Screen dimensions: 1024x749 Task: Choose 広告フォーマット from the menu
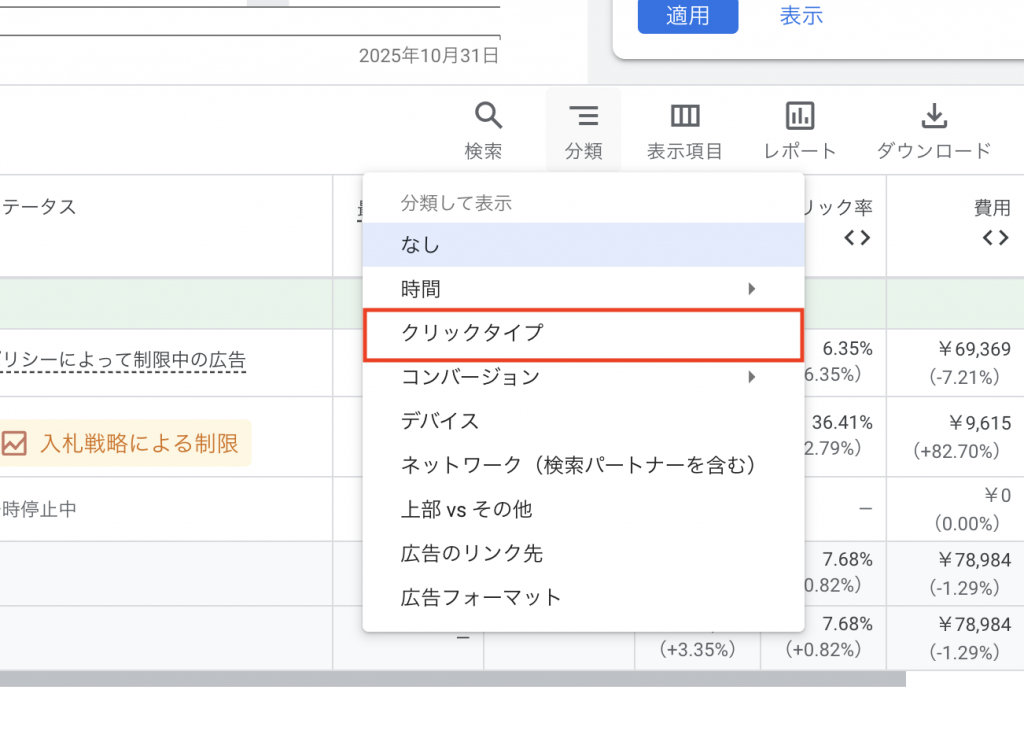point(481,597)
